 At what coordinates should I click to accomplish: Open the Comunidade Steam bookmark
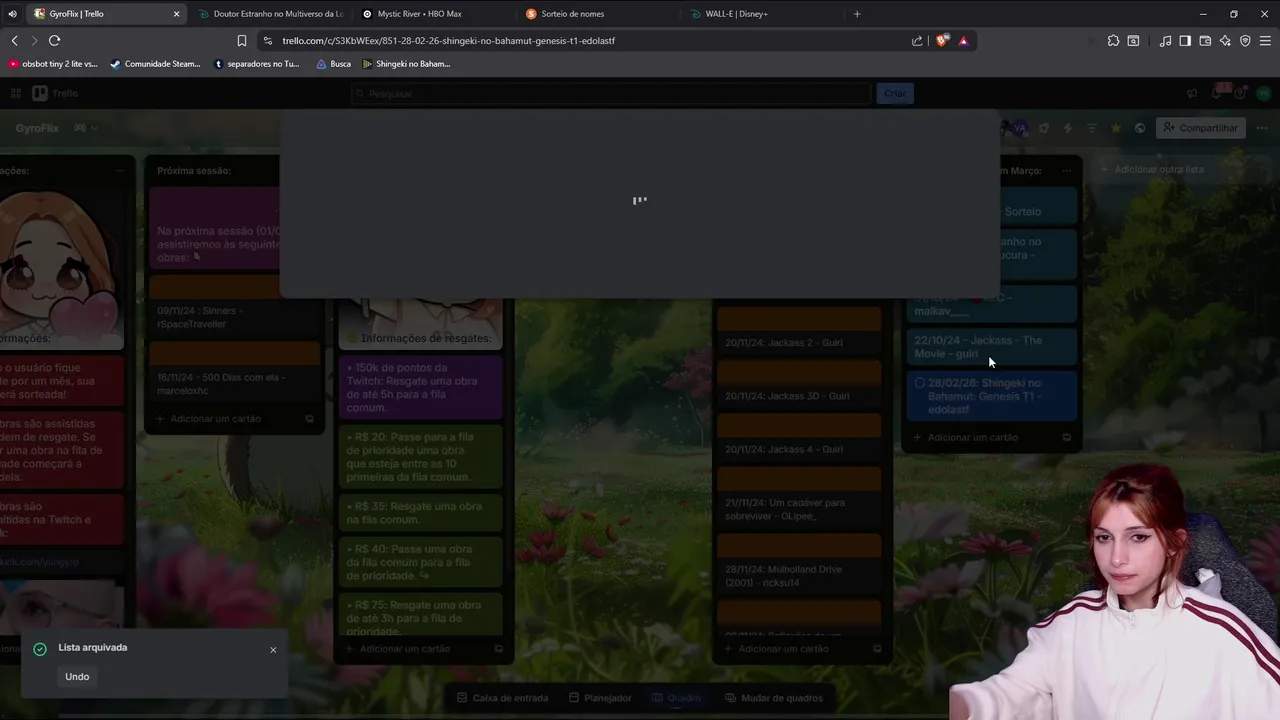[x=155, y=64]
